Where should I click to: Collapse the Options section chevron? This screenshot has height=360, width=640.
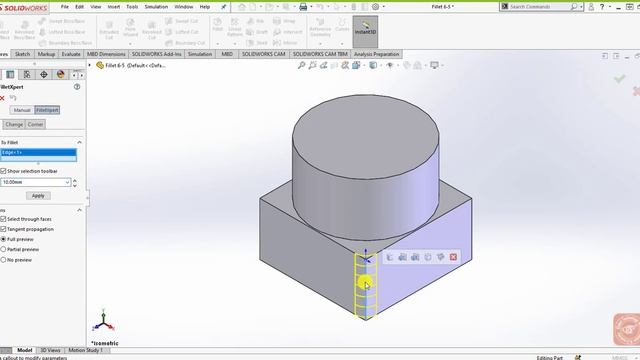pos(79,210)
